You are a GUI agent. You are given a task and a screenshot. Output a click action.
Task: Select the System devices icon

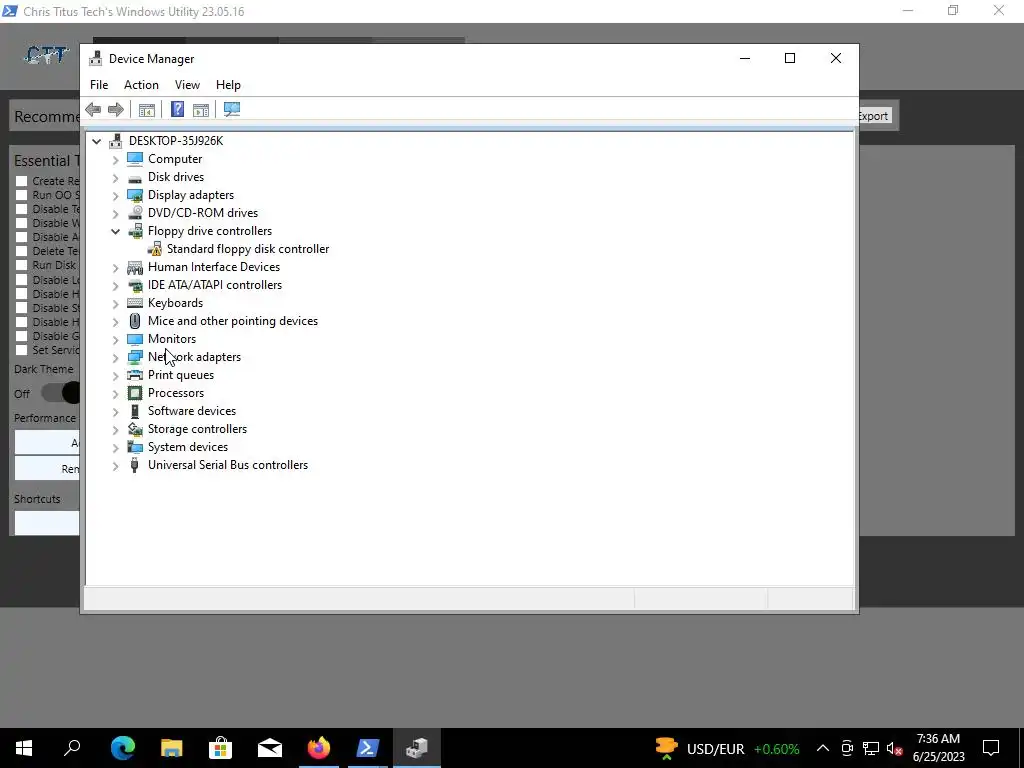[135, 447]
